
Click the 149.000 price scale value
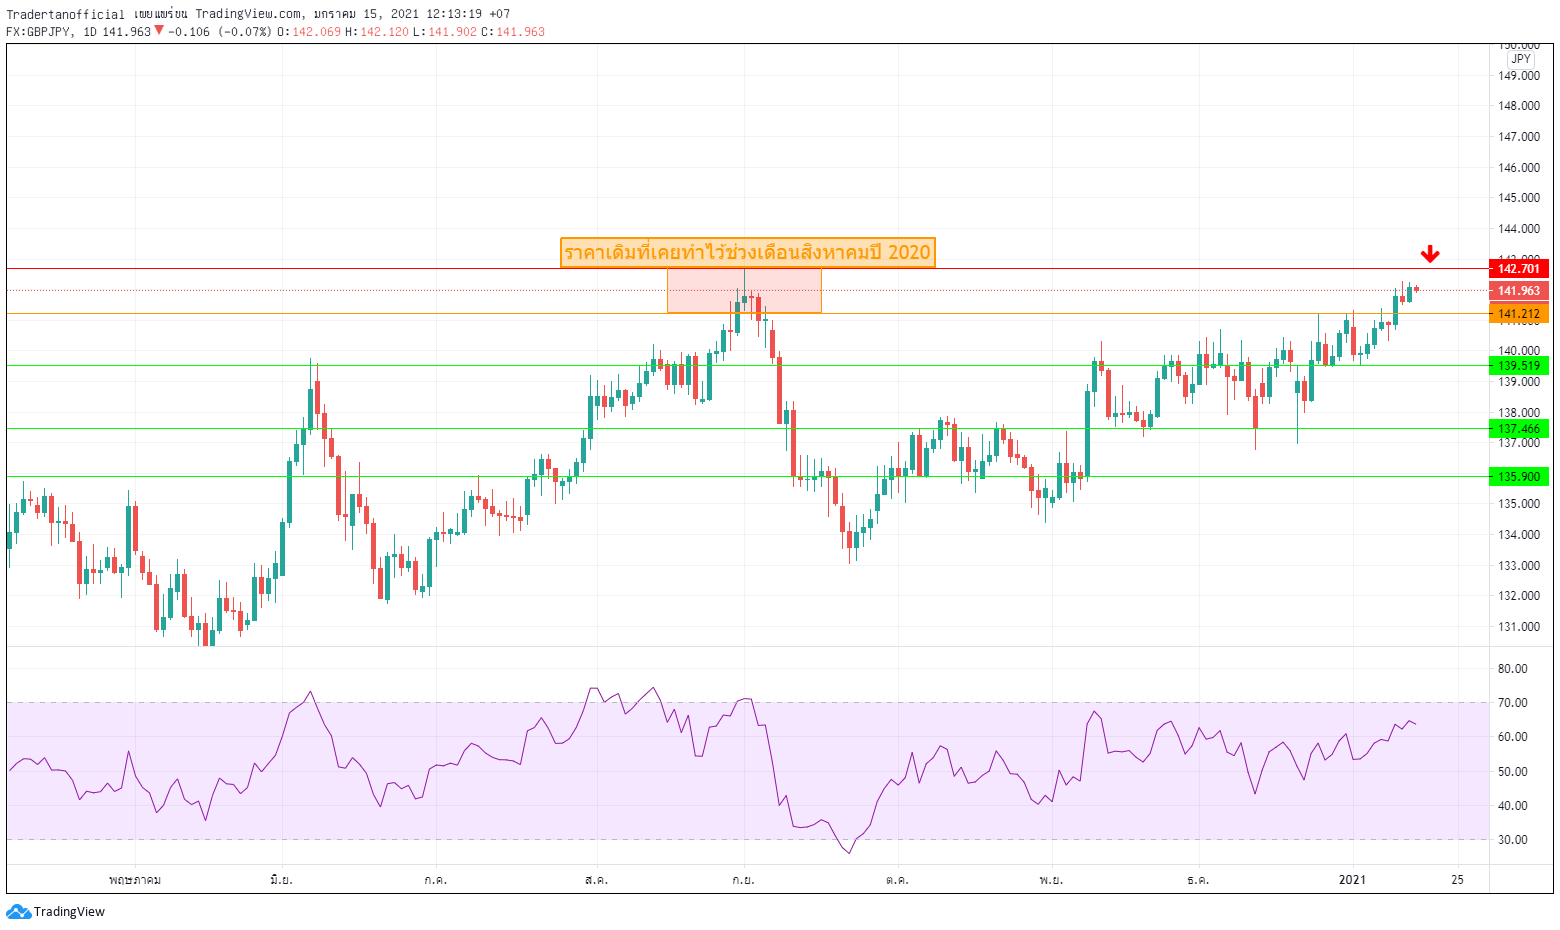coord(1518,76)
